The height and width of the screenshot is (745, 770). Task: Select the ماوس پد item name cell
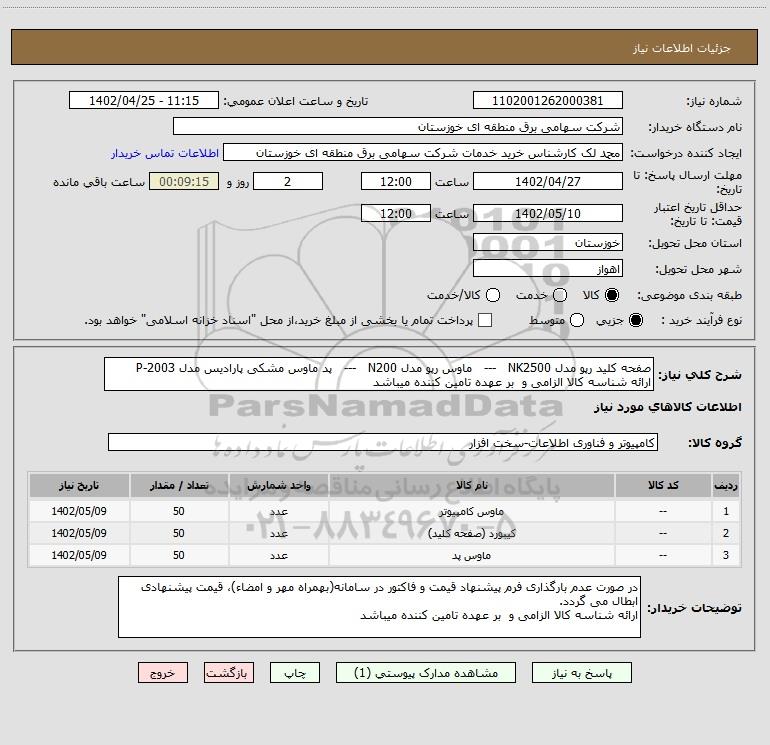pyautogui.click(x=471, y=555)
